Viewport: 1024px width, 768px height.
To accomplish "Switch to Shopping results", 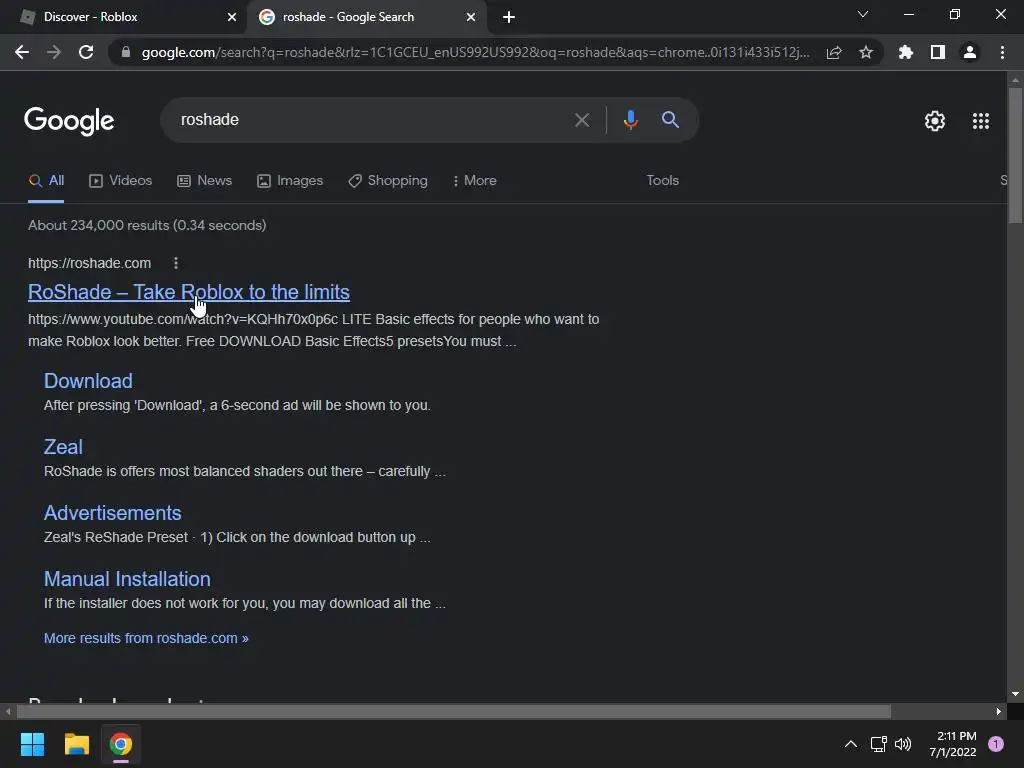I will pos(388,181).
